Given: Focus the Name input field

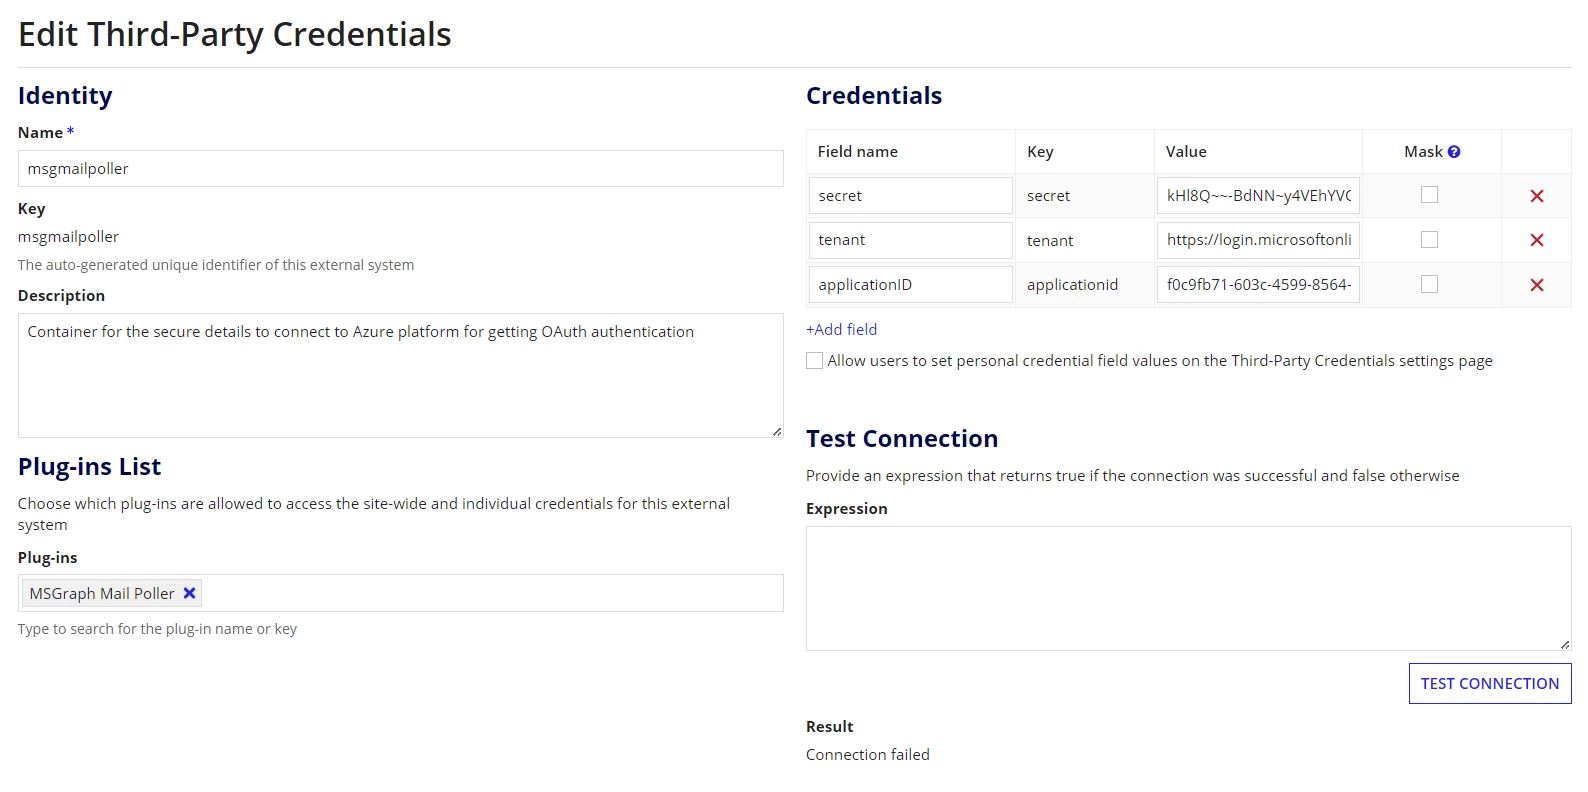Looking at the screenshot, I should [x=401, y=169].
